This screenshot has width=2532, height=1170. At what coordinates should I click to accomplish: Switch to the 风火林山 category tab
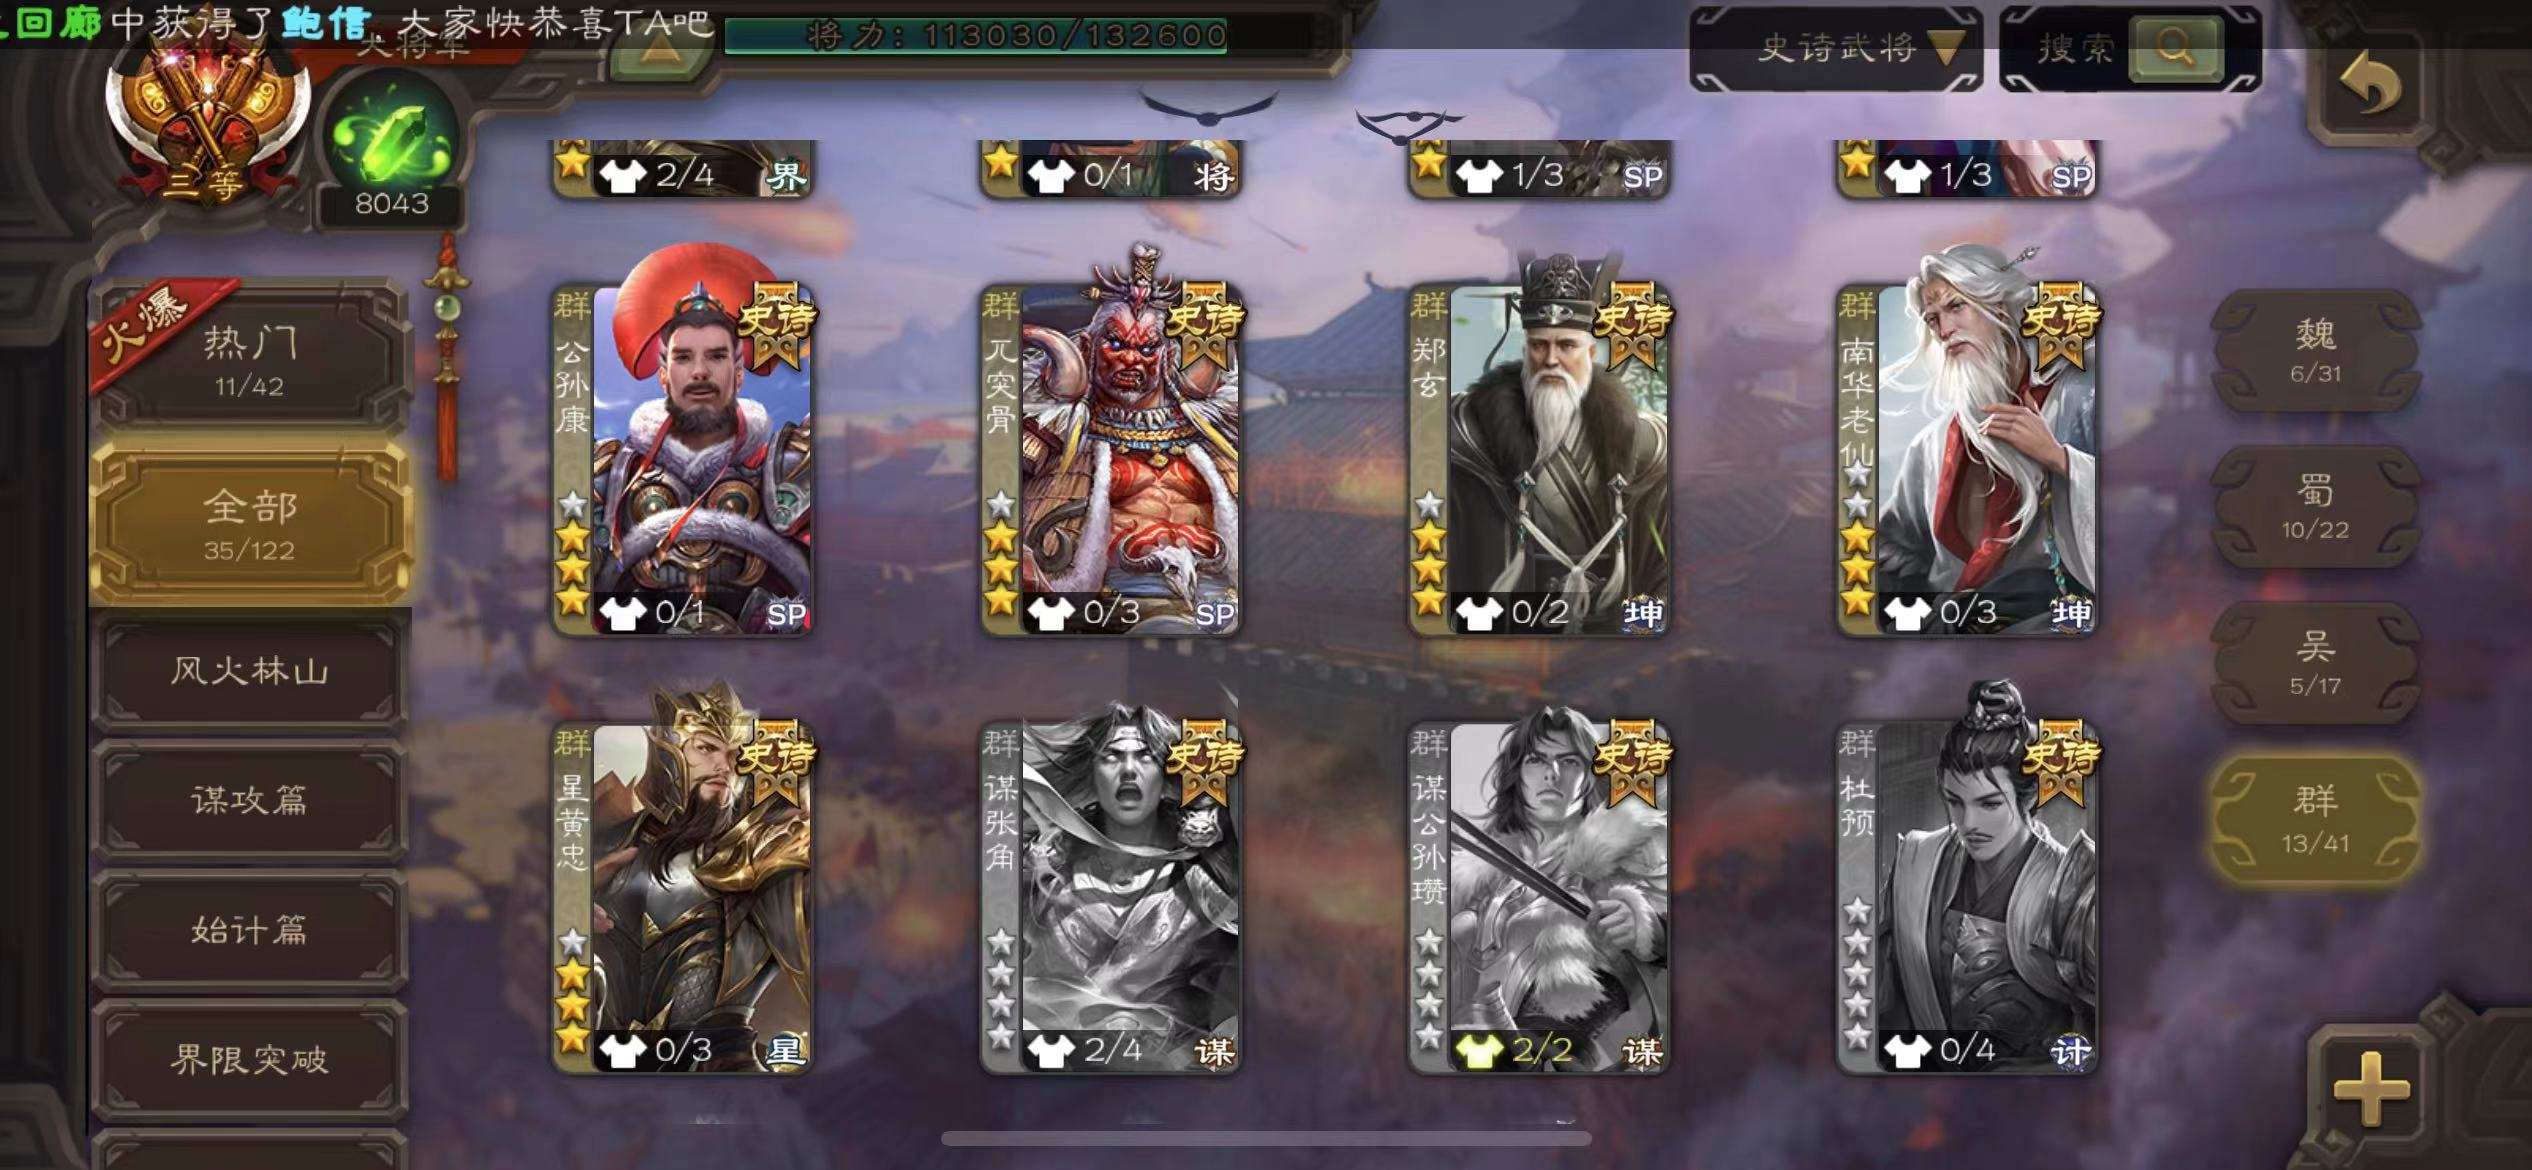pyautogui.click(x=250, y=670)
